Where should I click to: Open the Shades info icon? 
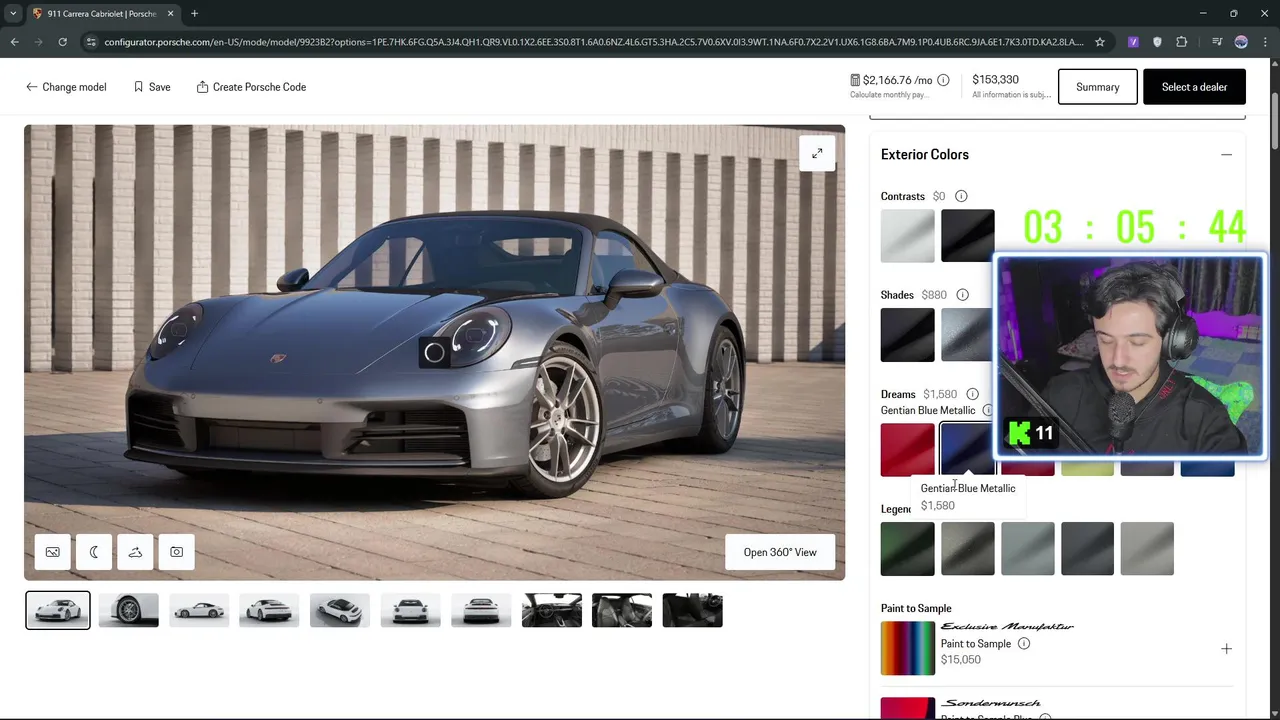tap(962, 295)
